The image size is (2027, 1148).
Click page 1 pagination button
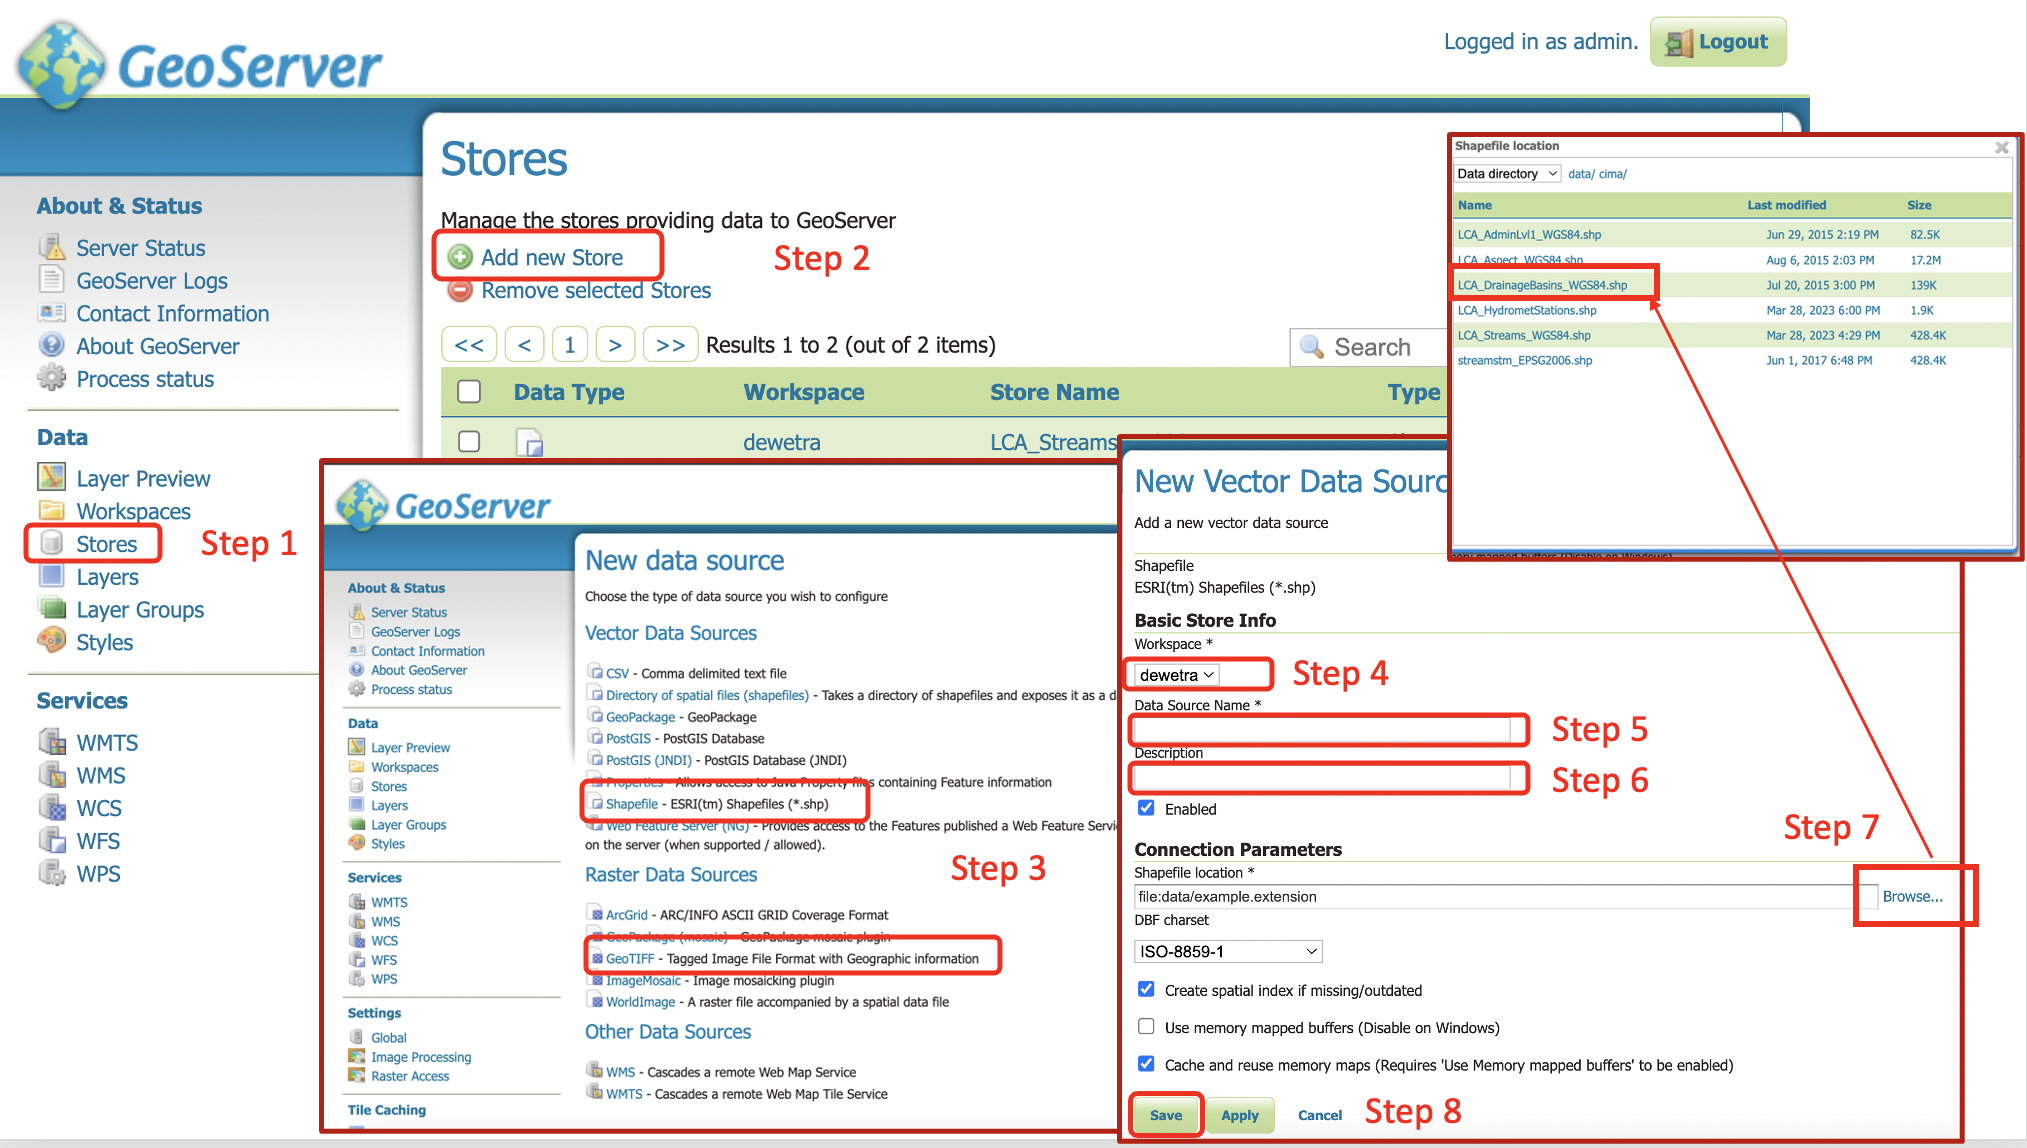click(569, 345)
